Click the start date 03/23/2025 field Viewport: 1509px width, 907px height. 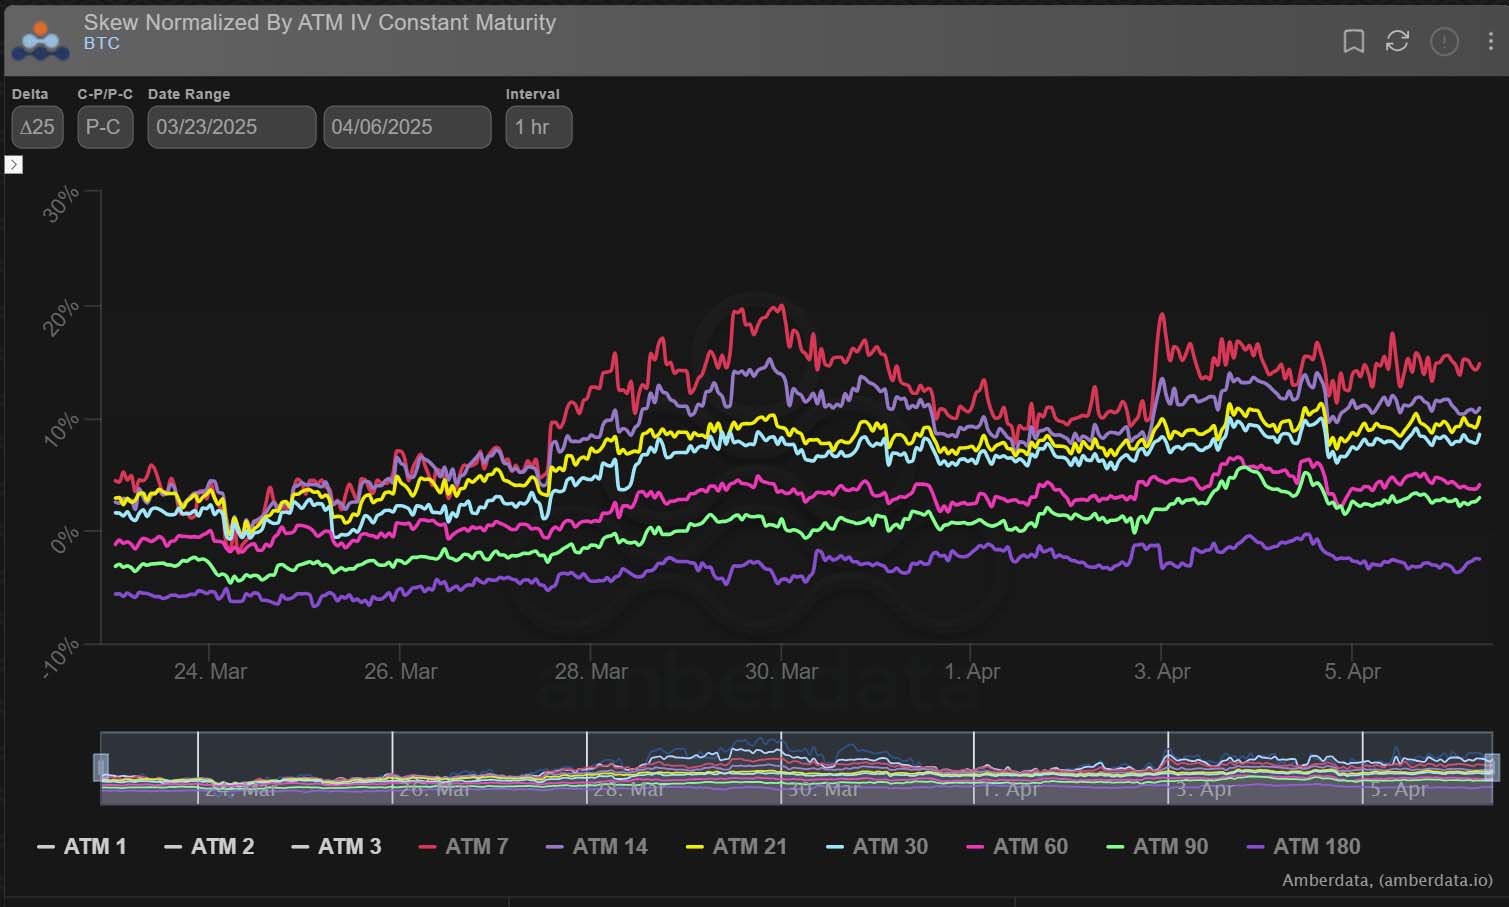(x=231, y=127)
